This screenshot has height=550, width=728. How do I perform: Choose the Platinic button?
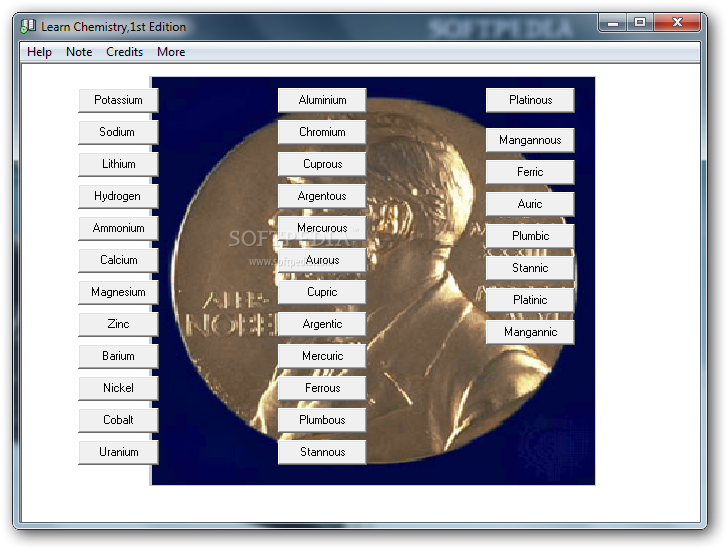(530, 300)
